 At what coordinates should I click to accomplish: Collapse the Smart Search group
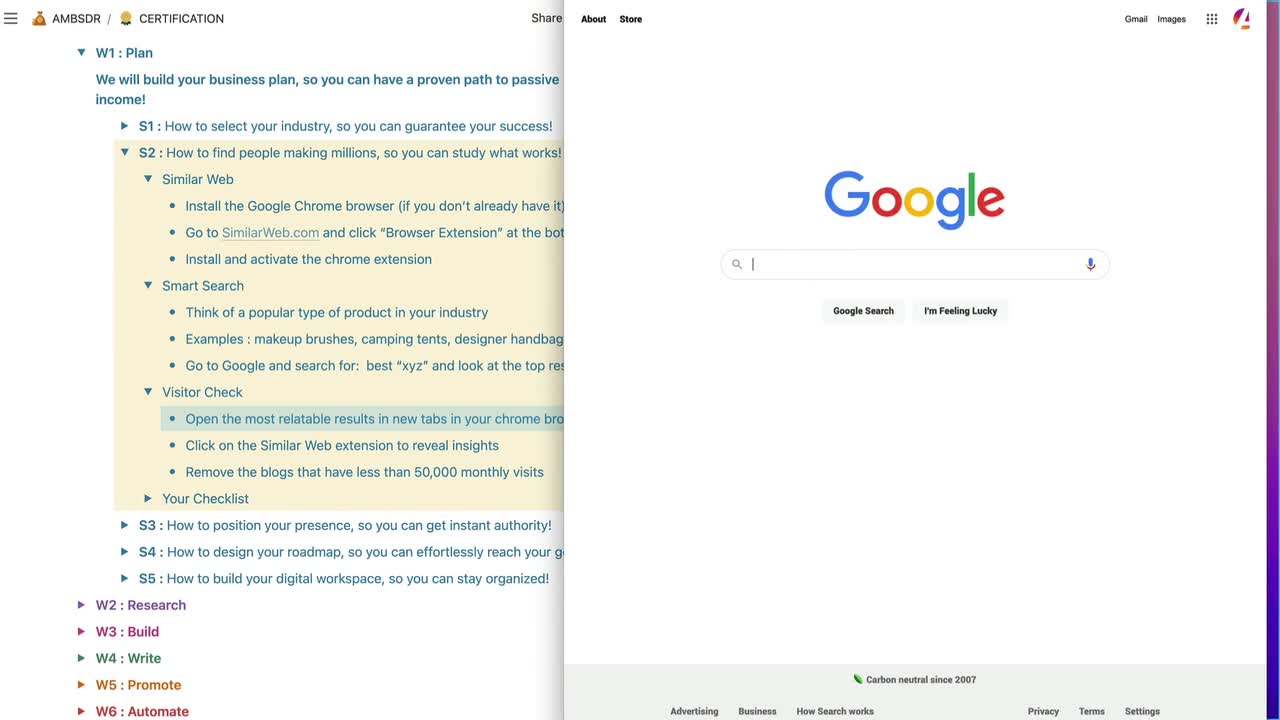[x=148, y=285]
